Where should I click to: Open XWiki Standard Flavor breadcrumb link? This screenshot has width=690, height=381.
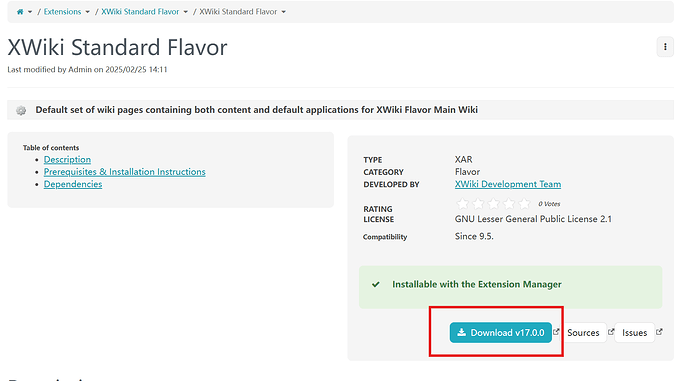[140, 12]
